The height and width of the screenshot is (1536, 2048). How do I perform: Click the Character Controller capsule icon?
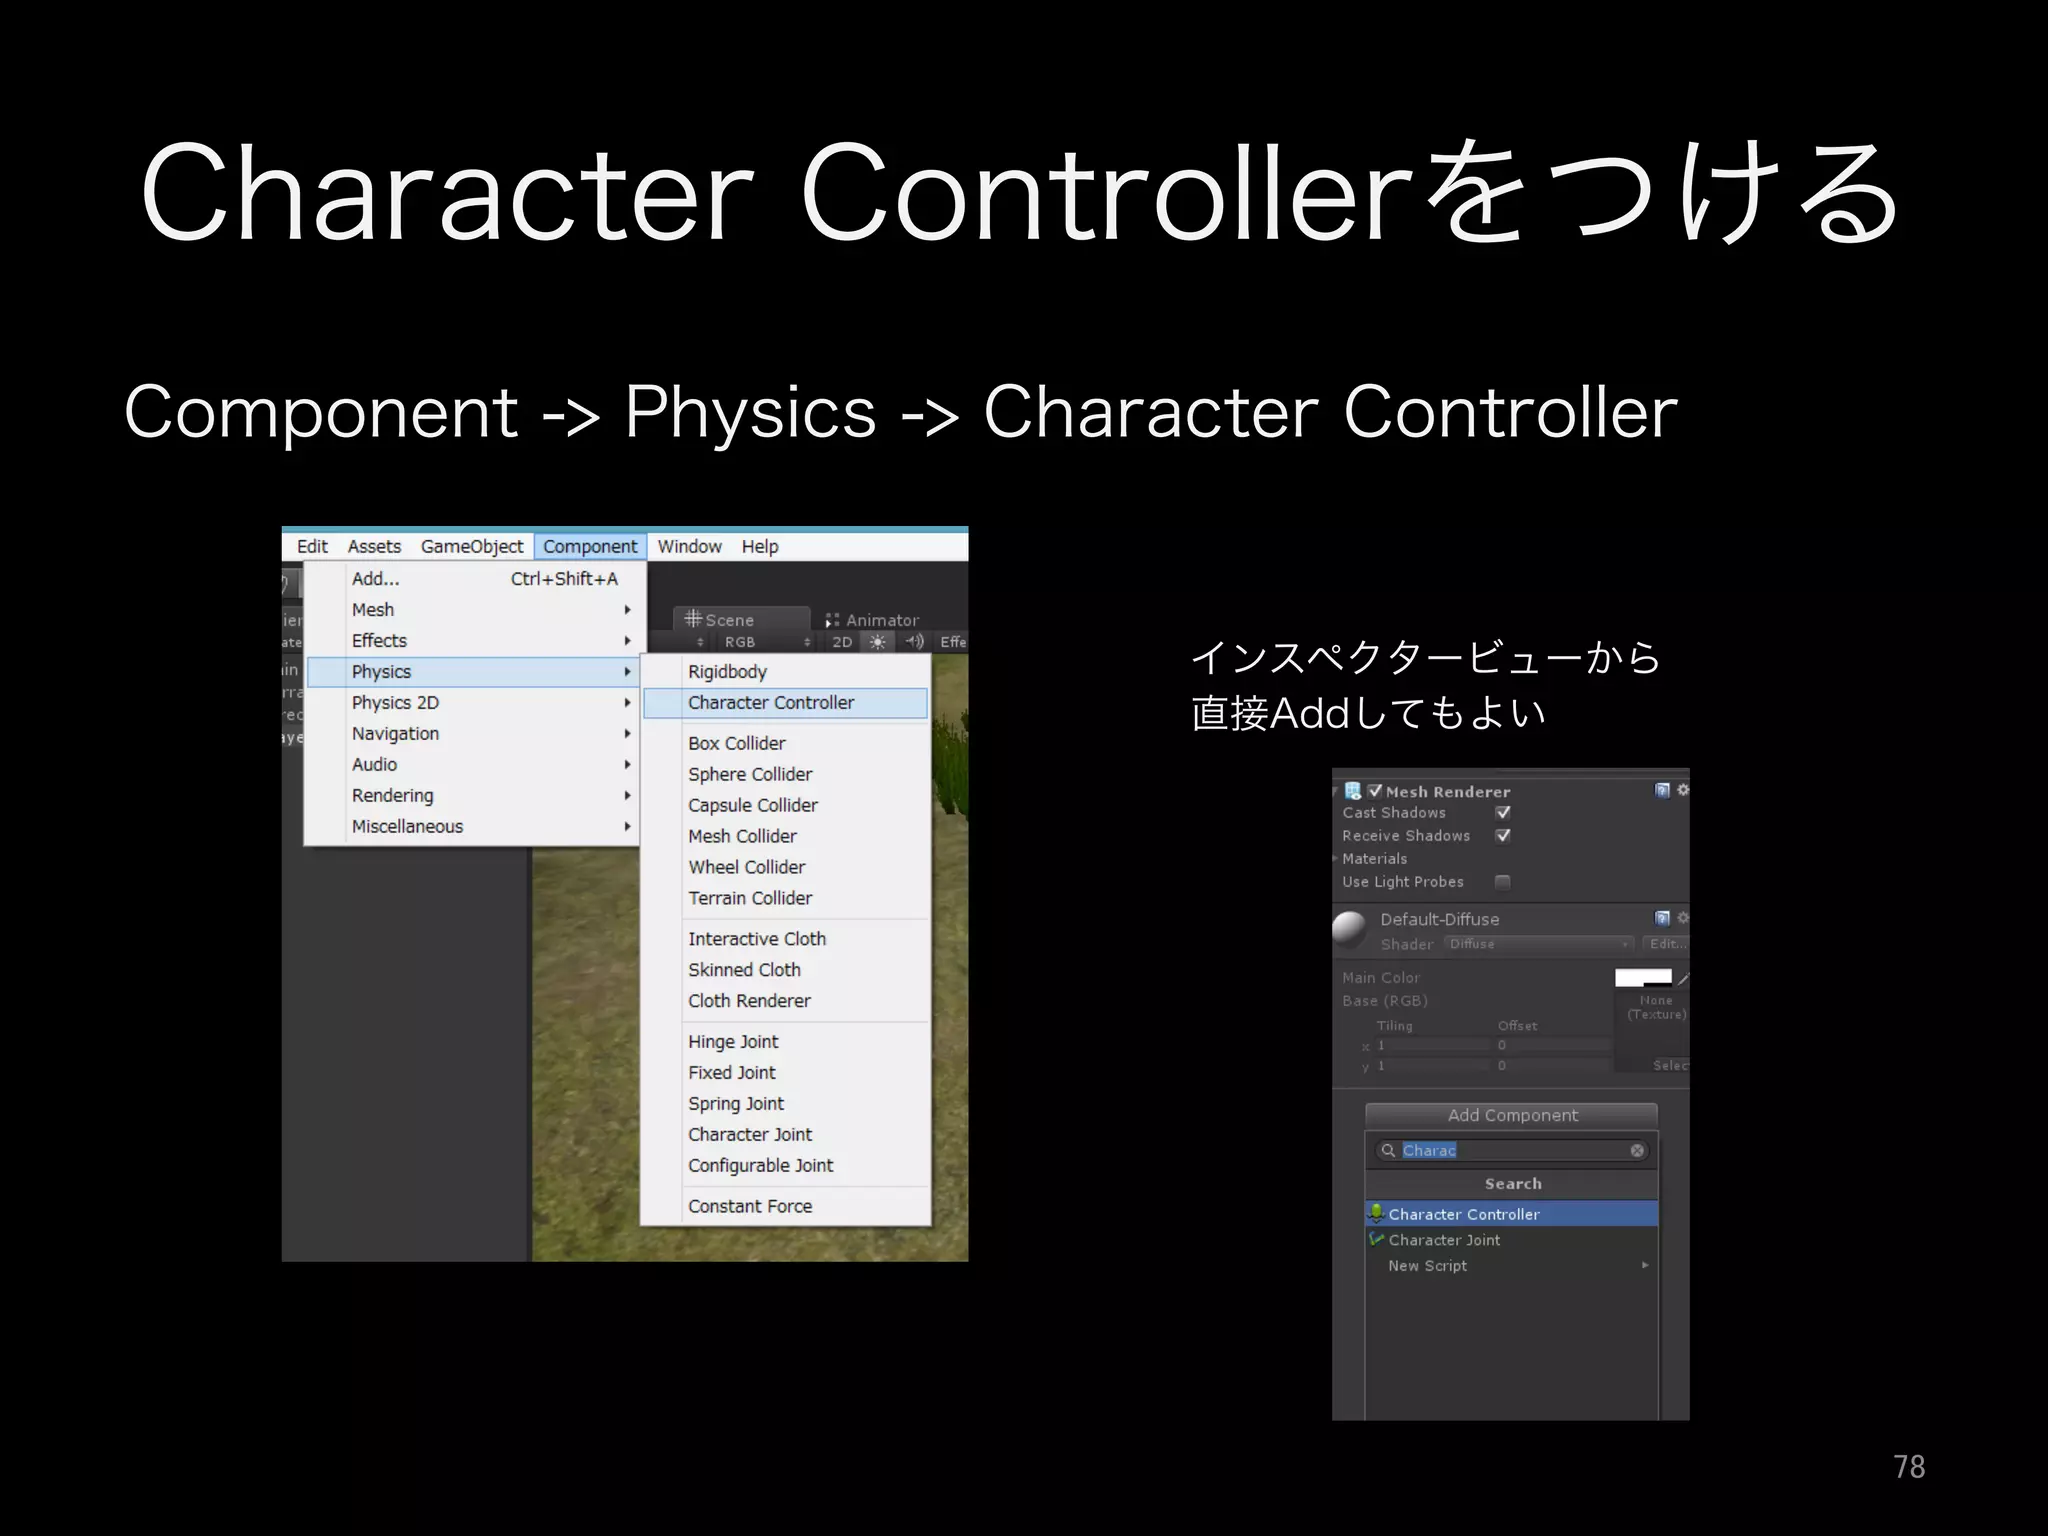tap(1377, 1213)
